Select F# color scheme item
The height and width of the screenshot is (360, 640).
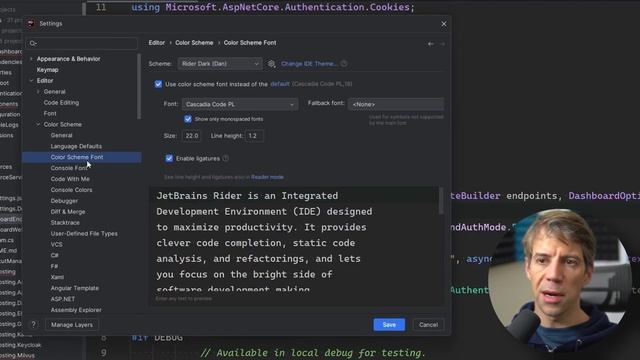coord(54,266)
